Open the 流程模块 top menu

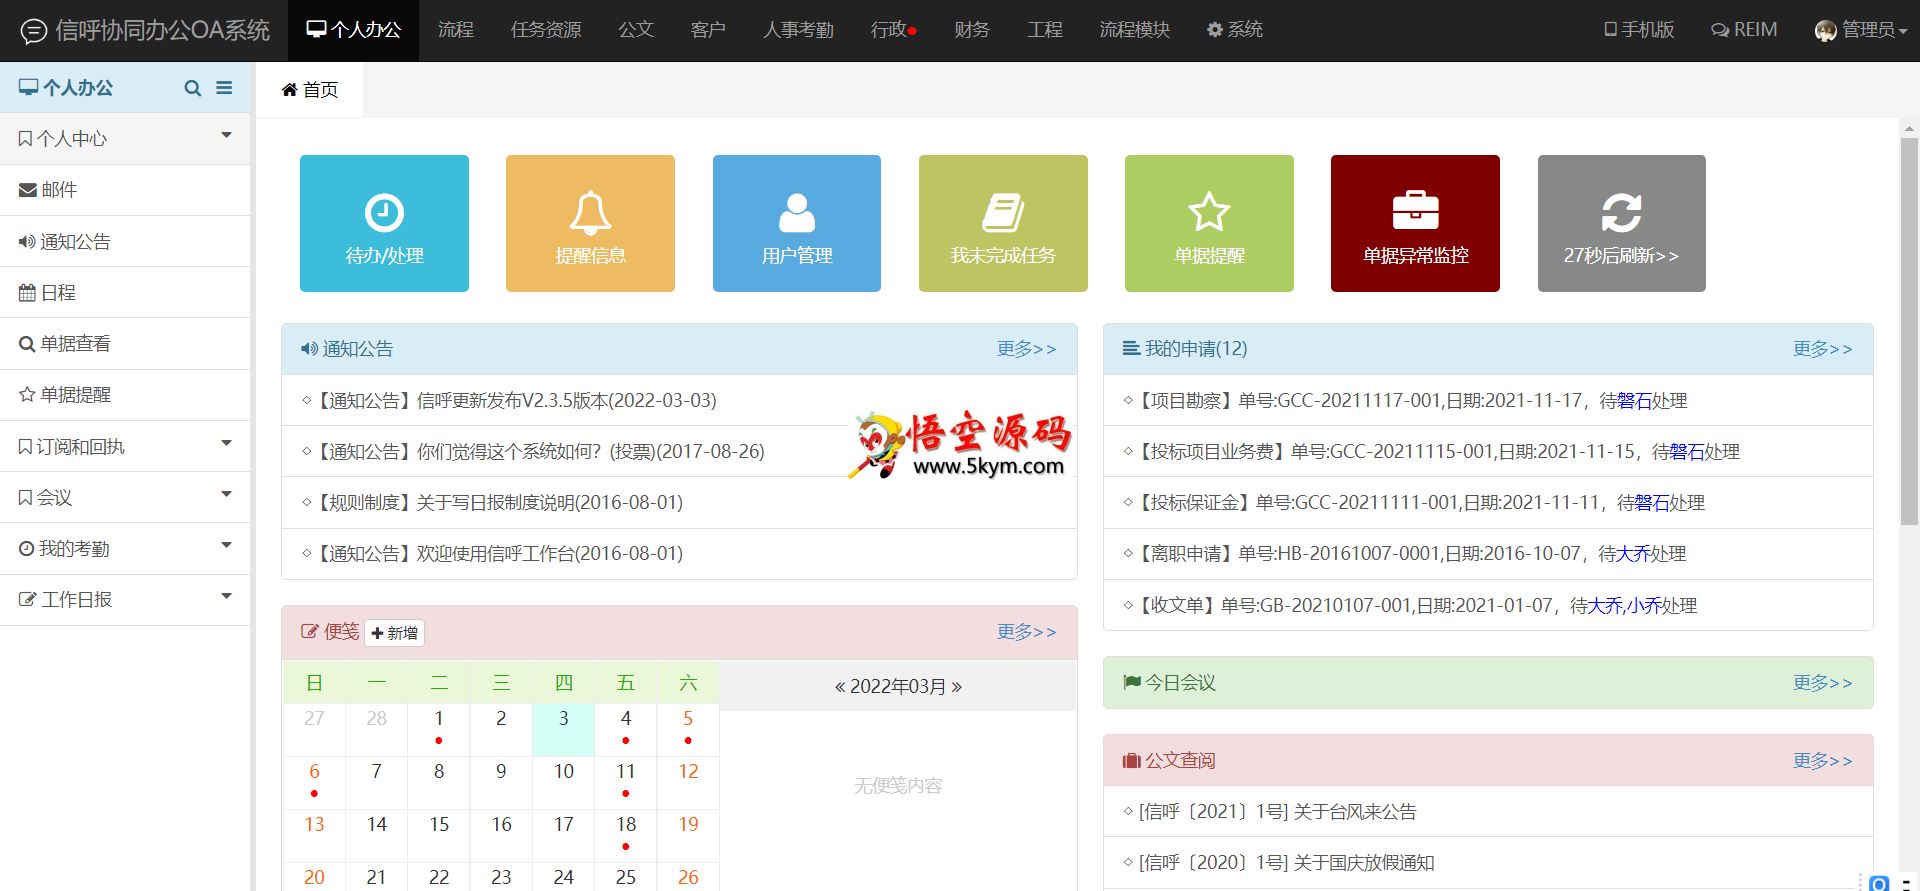1135,30
